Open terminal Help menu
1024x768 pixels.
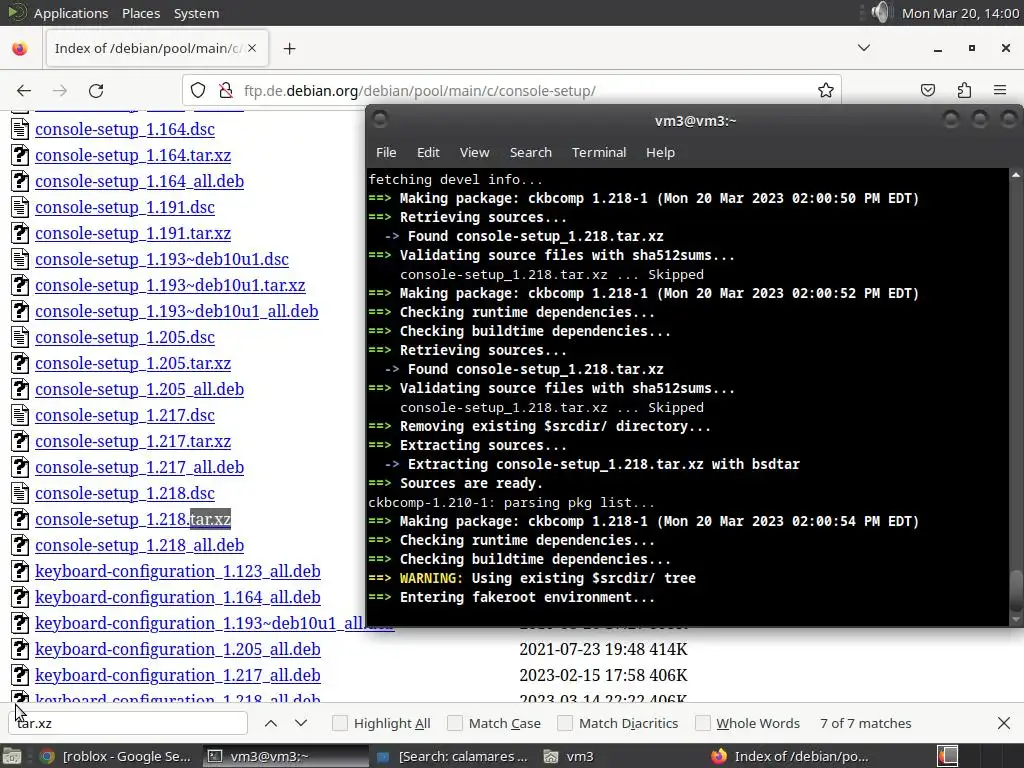(x=660, y=152)
